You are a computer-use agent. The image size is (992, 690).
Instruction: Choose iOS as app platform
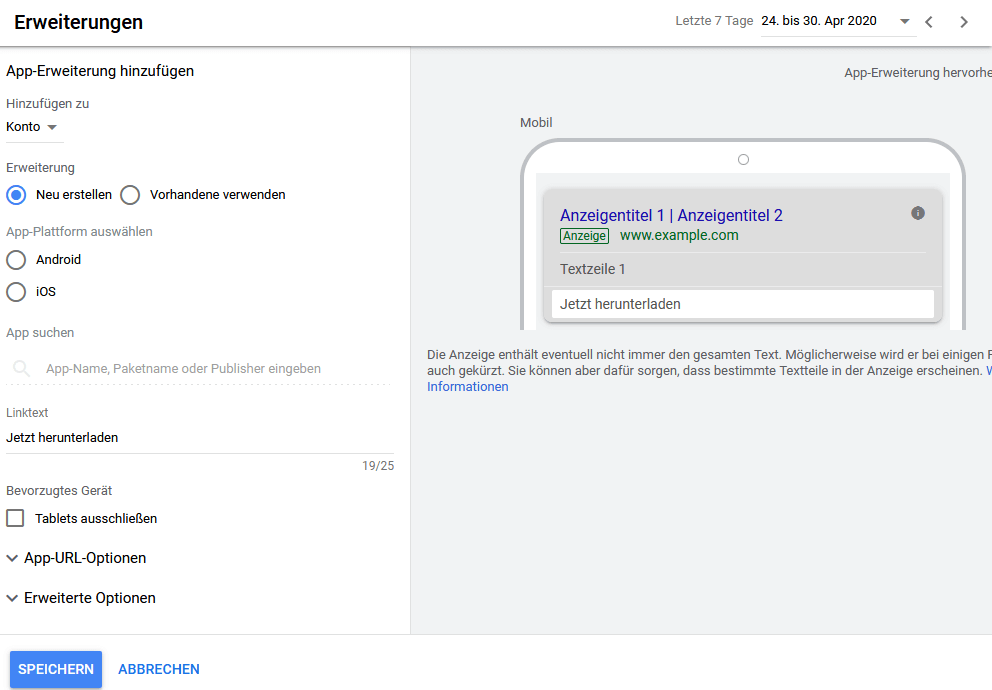coord(16,292)
